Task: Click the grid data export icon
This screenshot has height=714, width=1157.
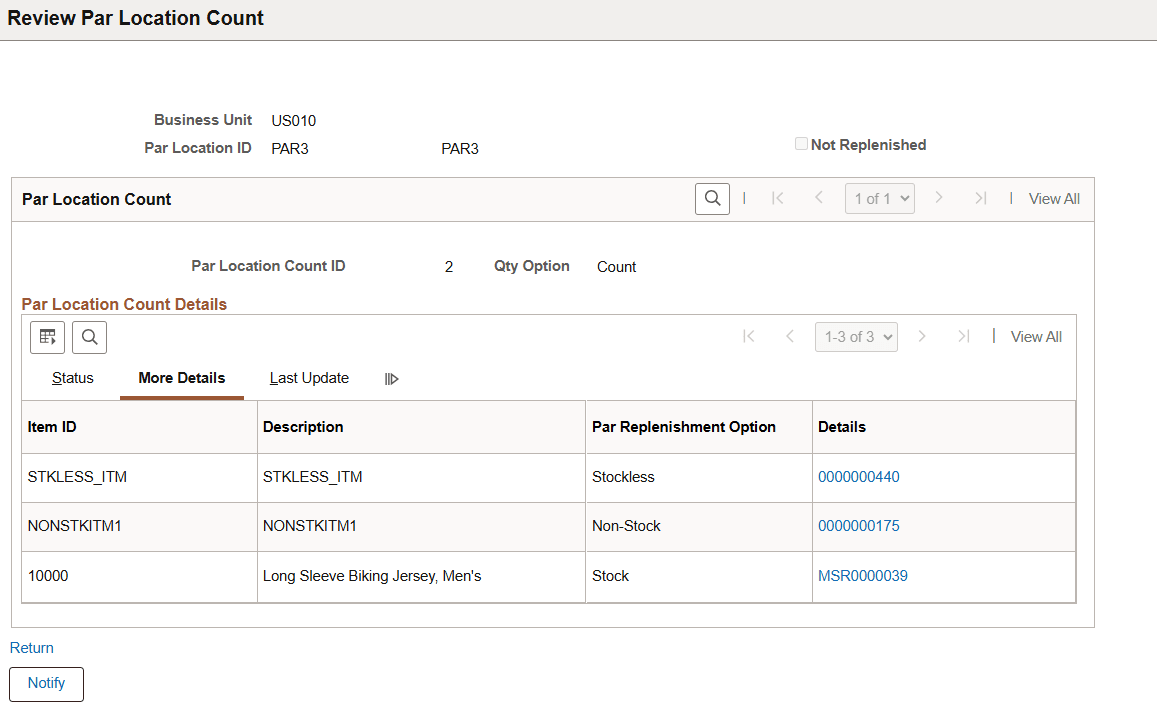Action: click(47, 337)
